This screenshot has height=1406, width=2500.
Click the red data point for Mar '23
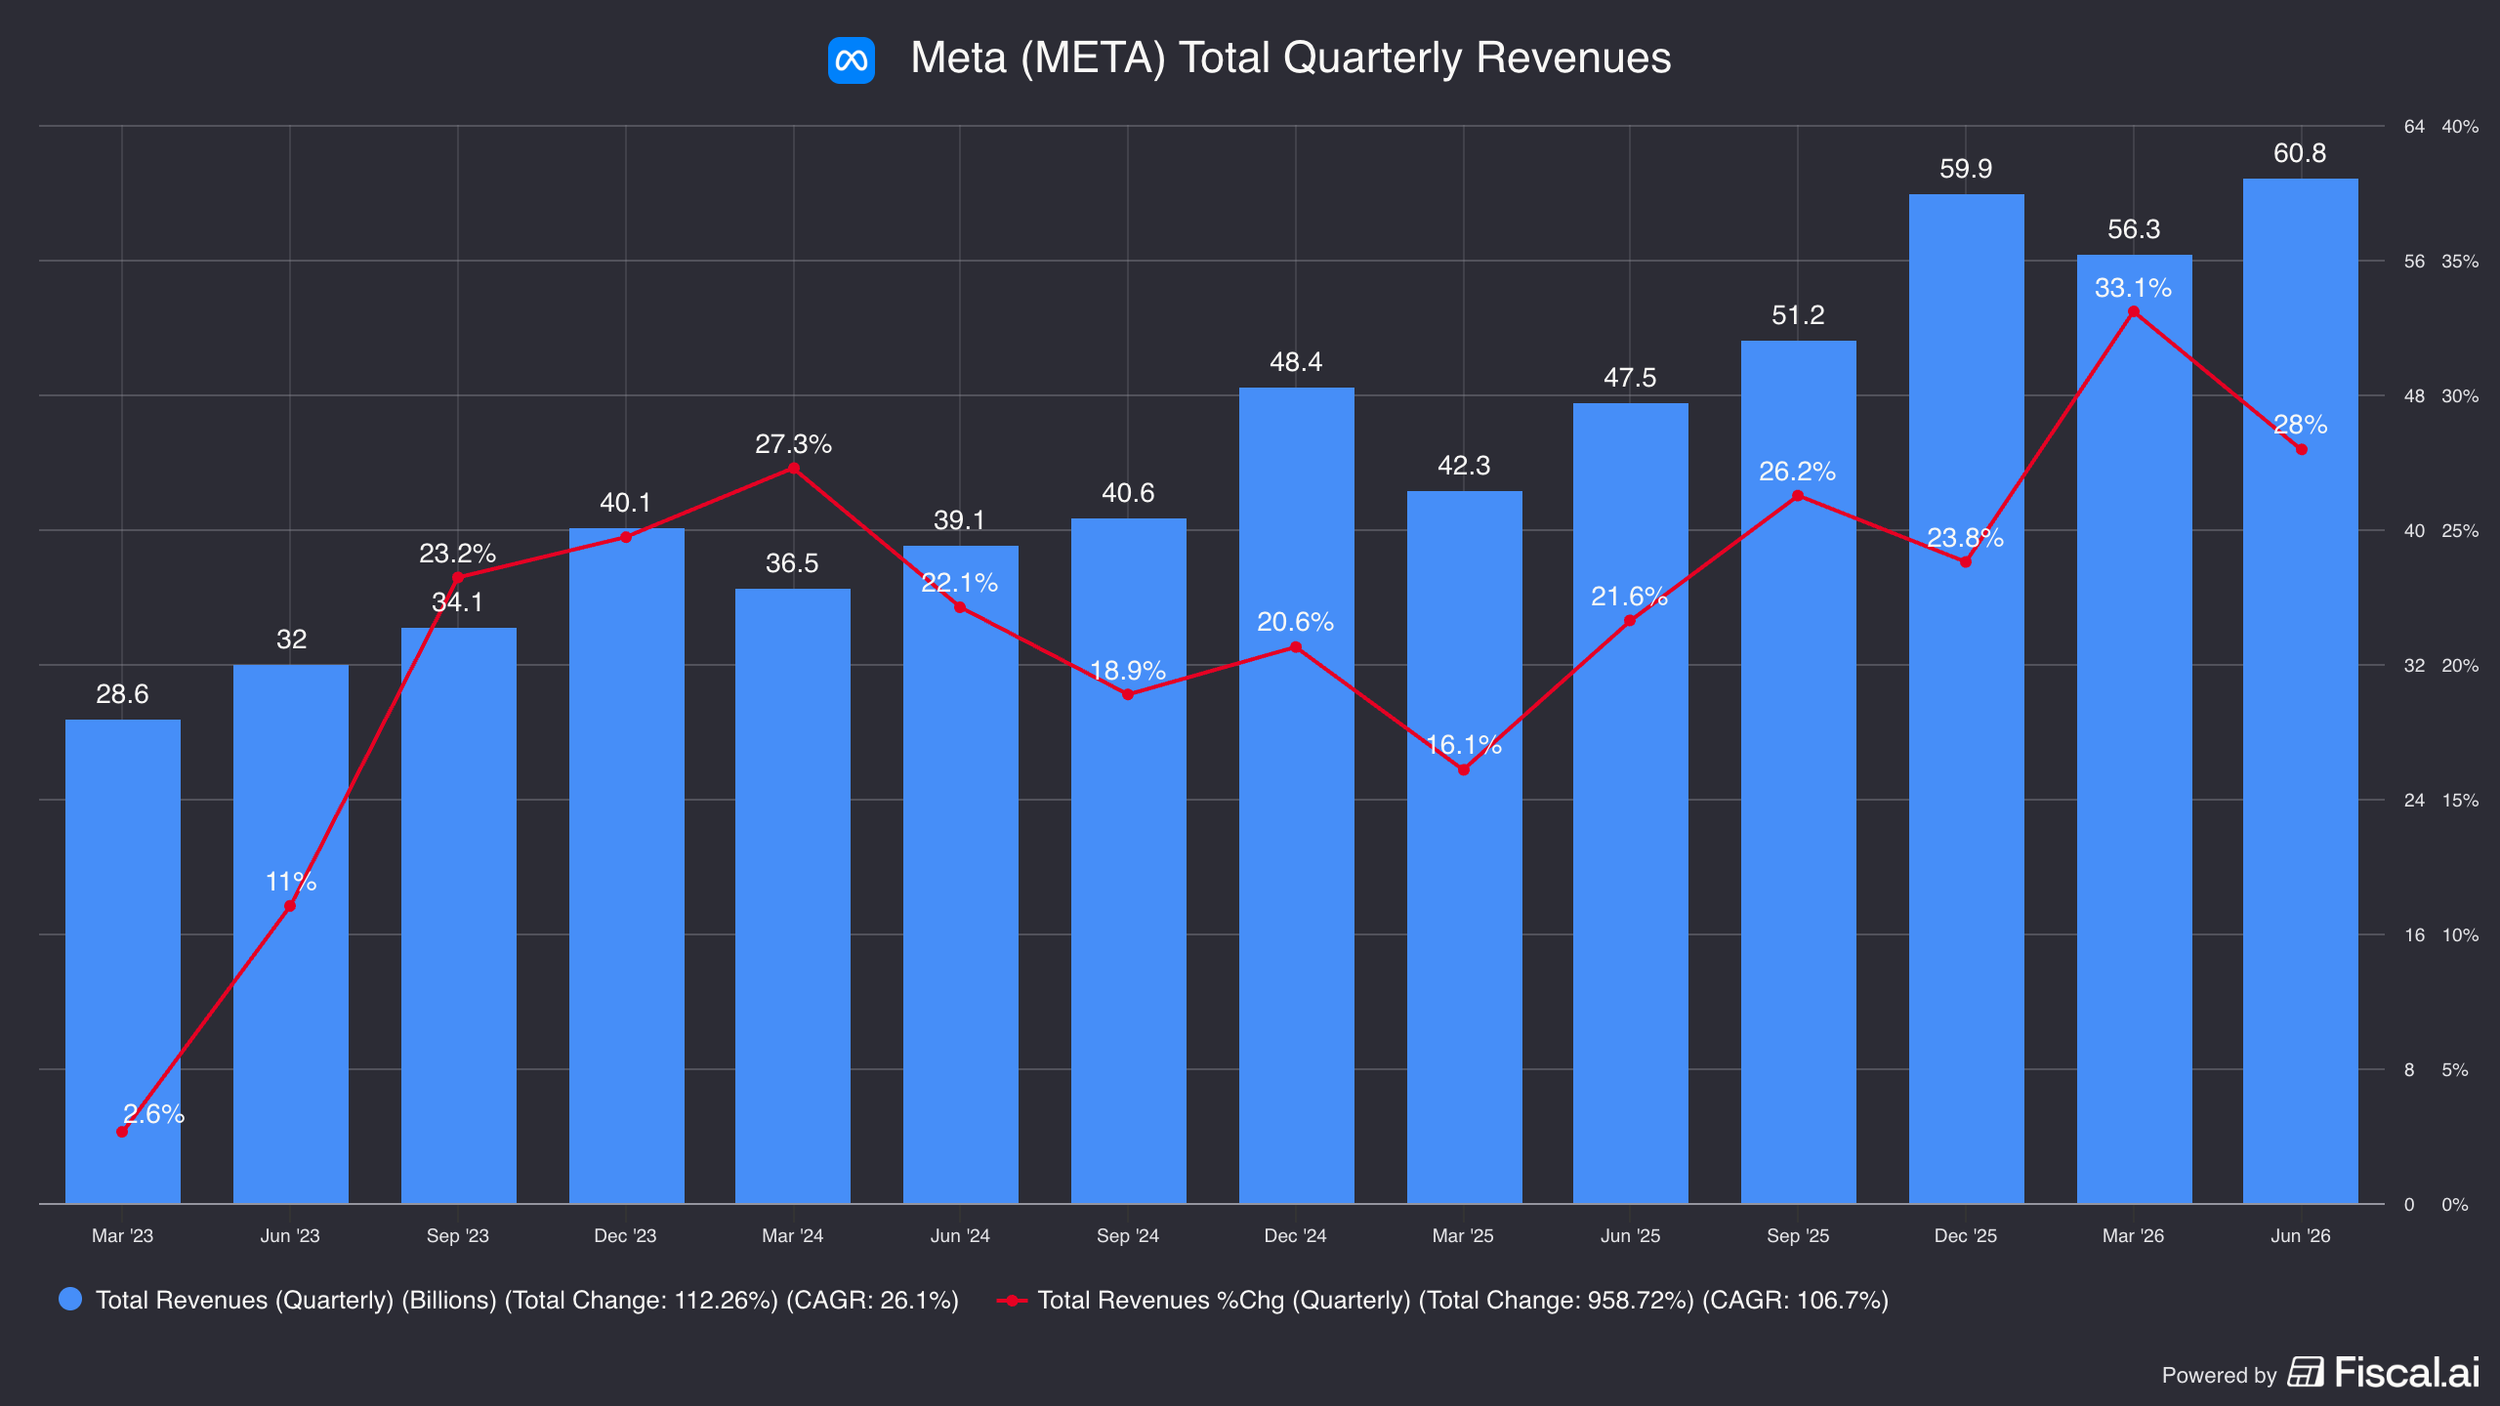point(122,1132)
